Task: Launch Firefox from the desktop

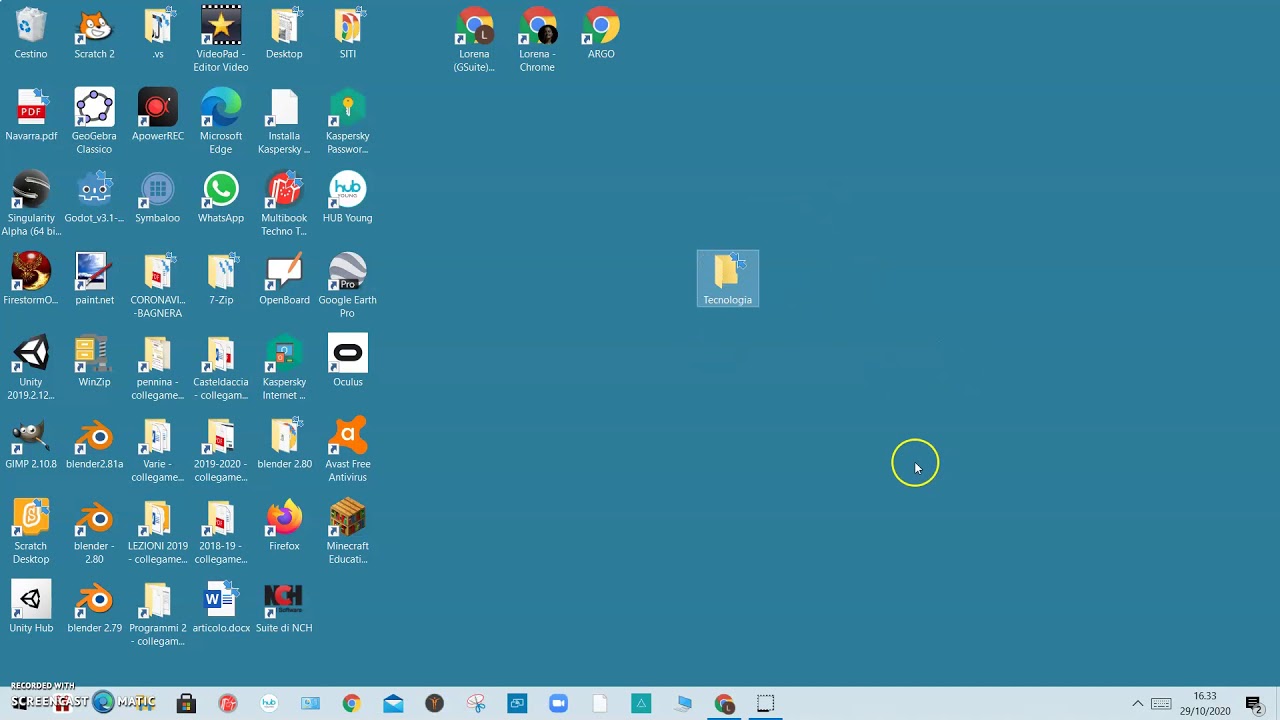Action: click(284, 526)
